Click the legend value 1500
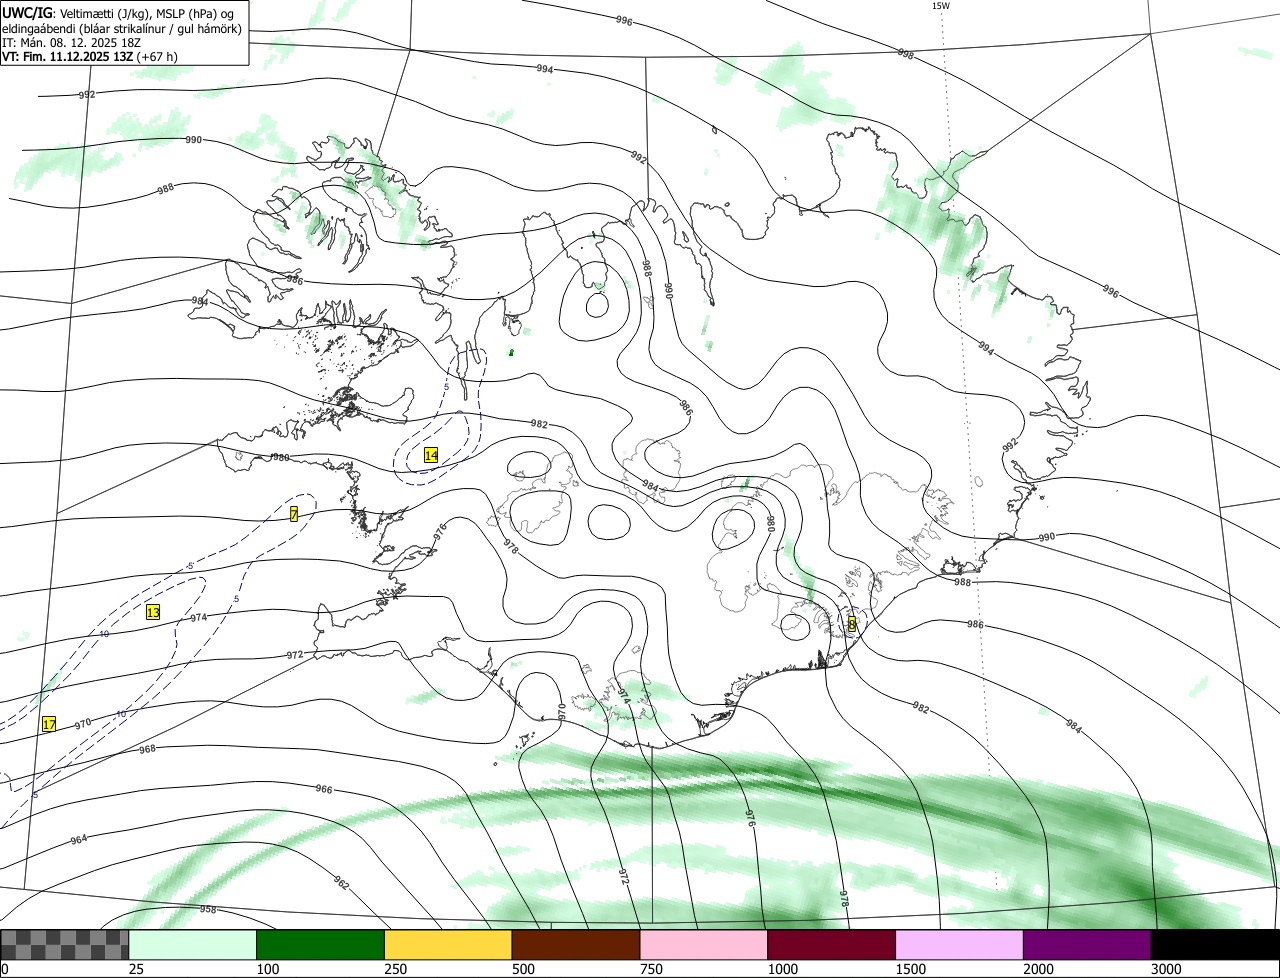Image resolution: width=1280 pixels, height=978 pixels. tap(911, 969)
